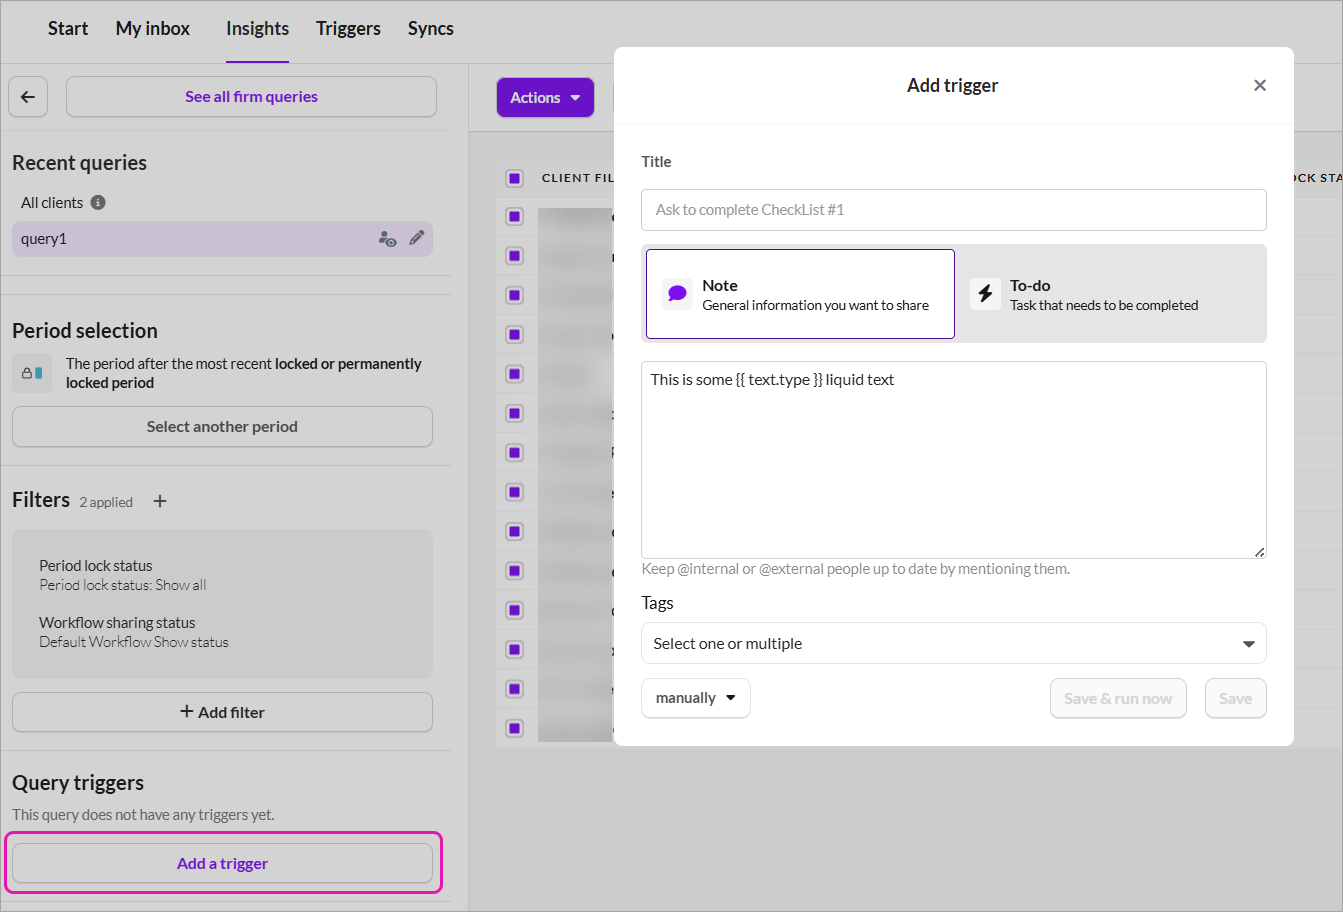Click into the trigger Title input field
Image resolution: width=1343 pixels, height=912 pixels.
[x=953, y=210]
